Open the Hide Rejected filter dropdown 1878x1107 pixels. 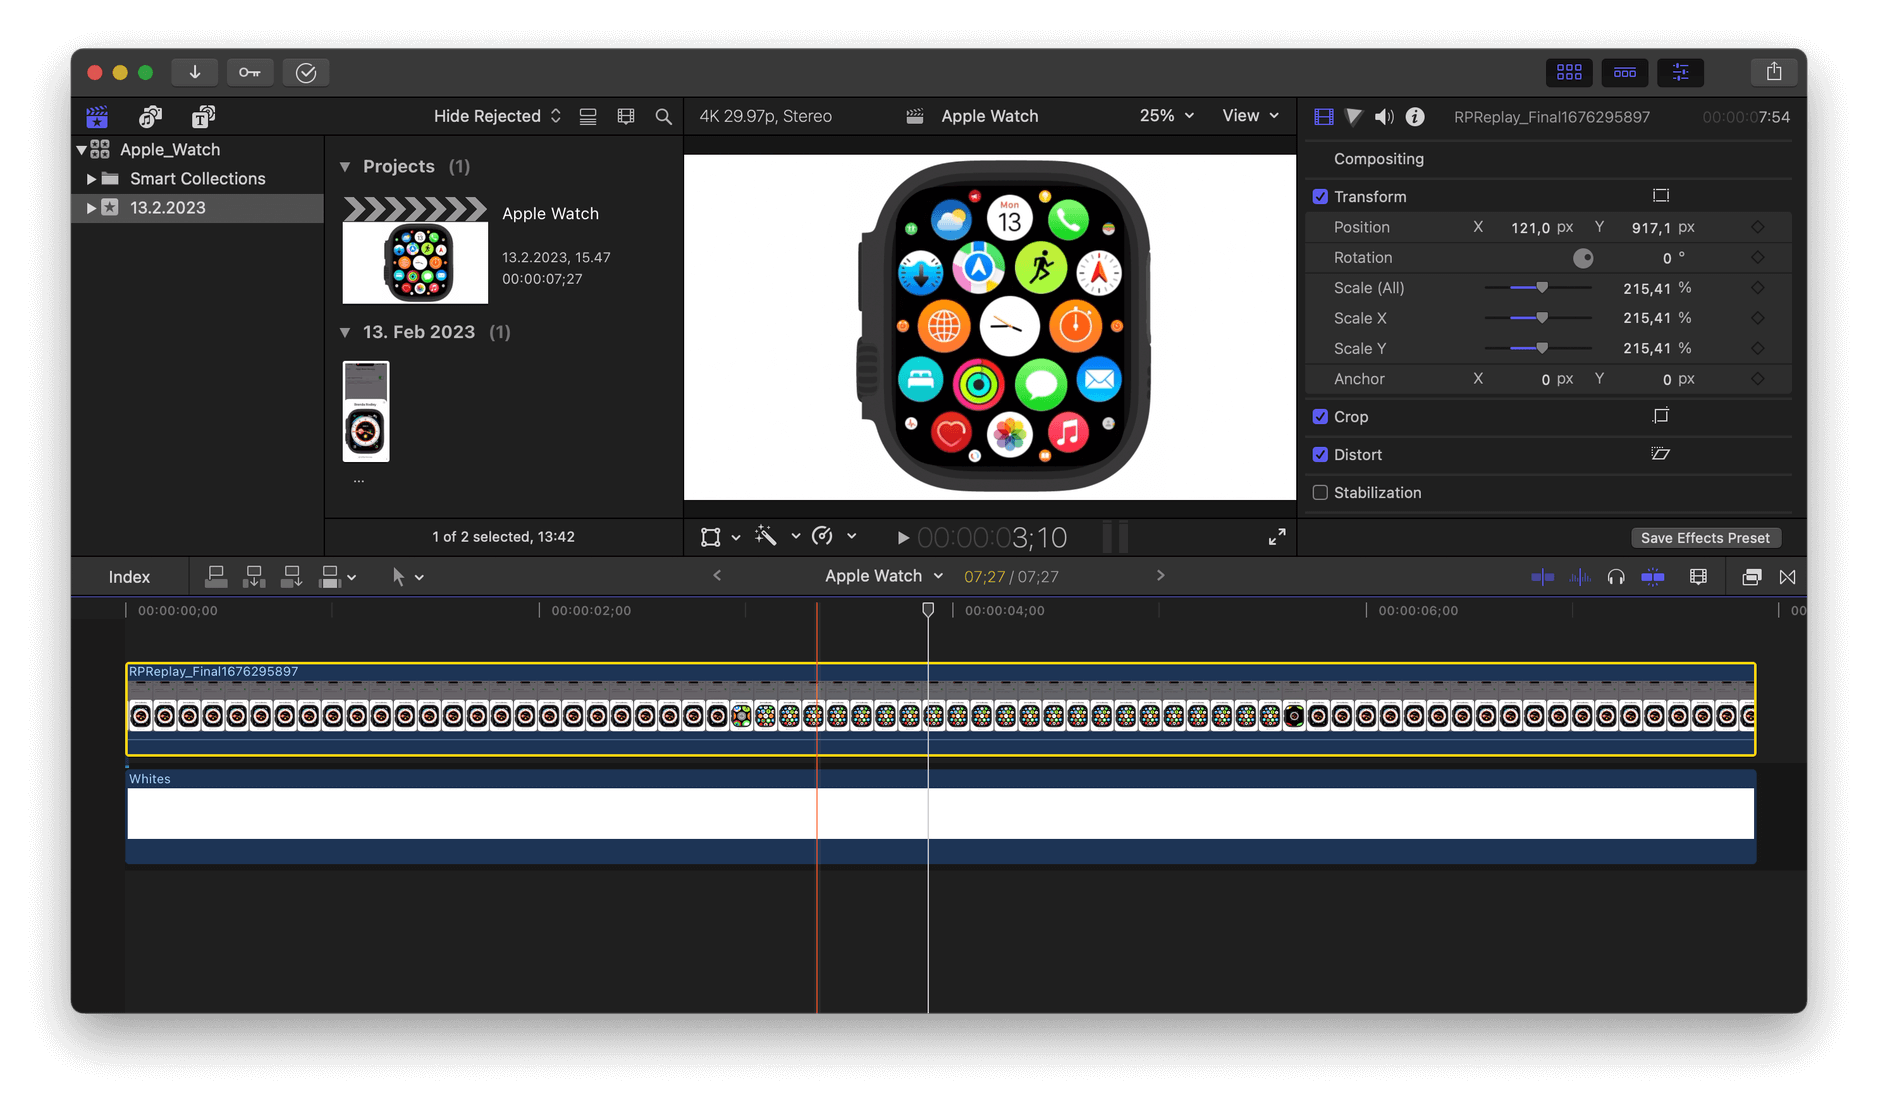tap(497, 116)
